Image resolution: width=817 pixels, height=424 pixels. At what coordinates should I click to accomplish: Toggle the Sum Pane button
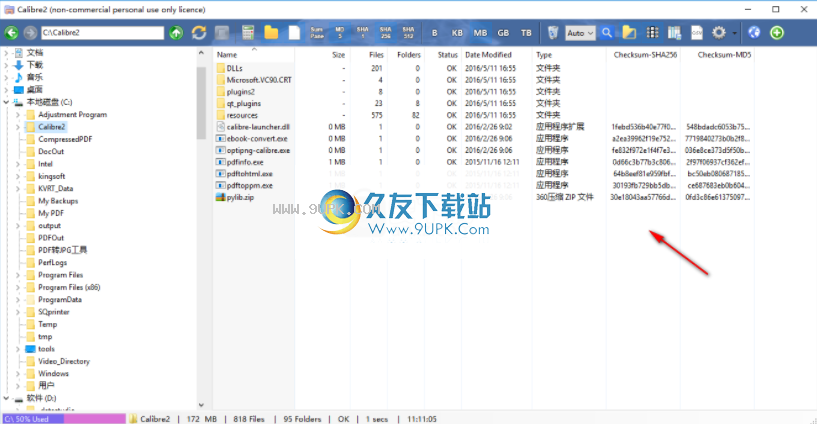pos(317,33)
